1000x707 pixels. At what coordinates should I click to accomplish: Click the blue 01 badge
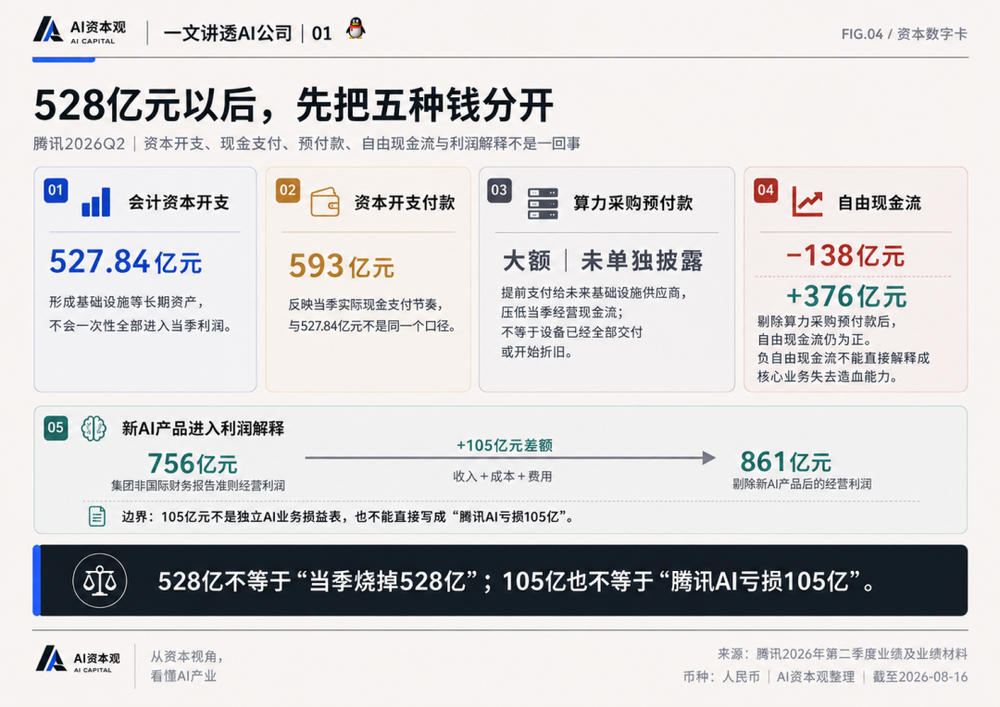point(56,190)
